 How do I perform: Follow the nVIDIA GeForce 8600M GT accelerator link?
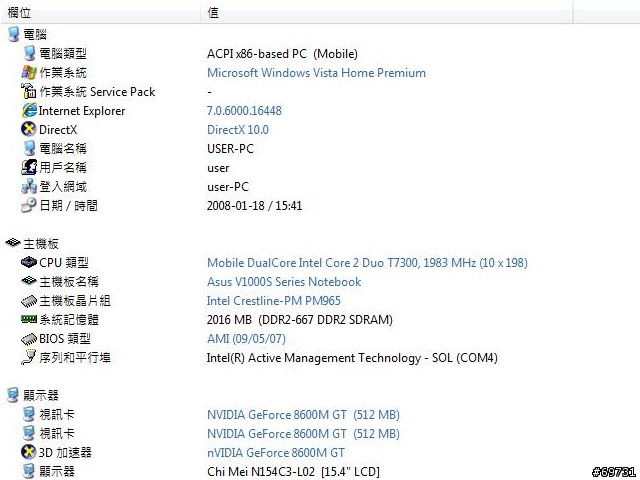point(276,453)
